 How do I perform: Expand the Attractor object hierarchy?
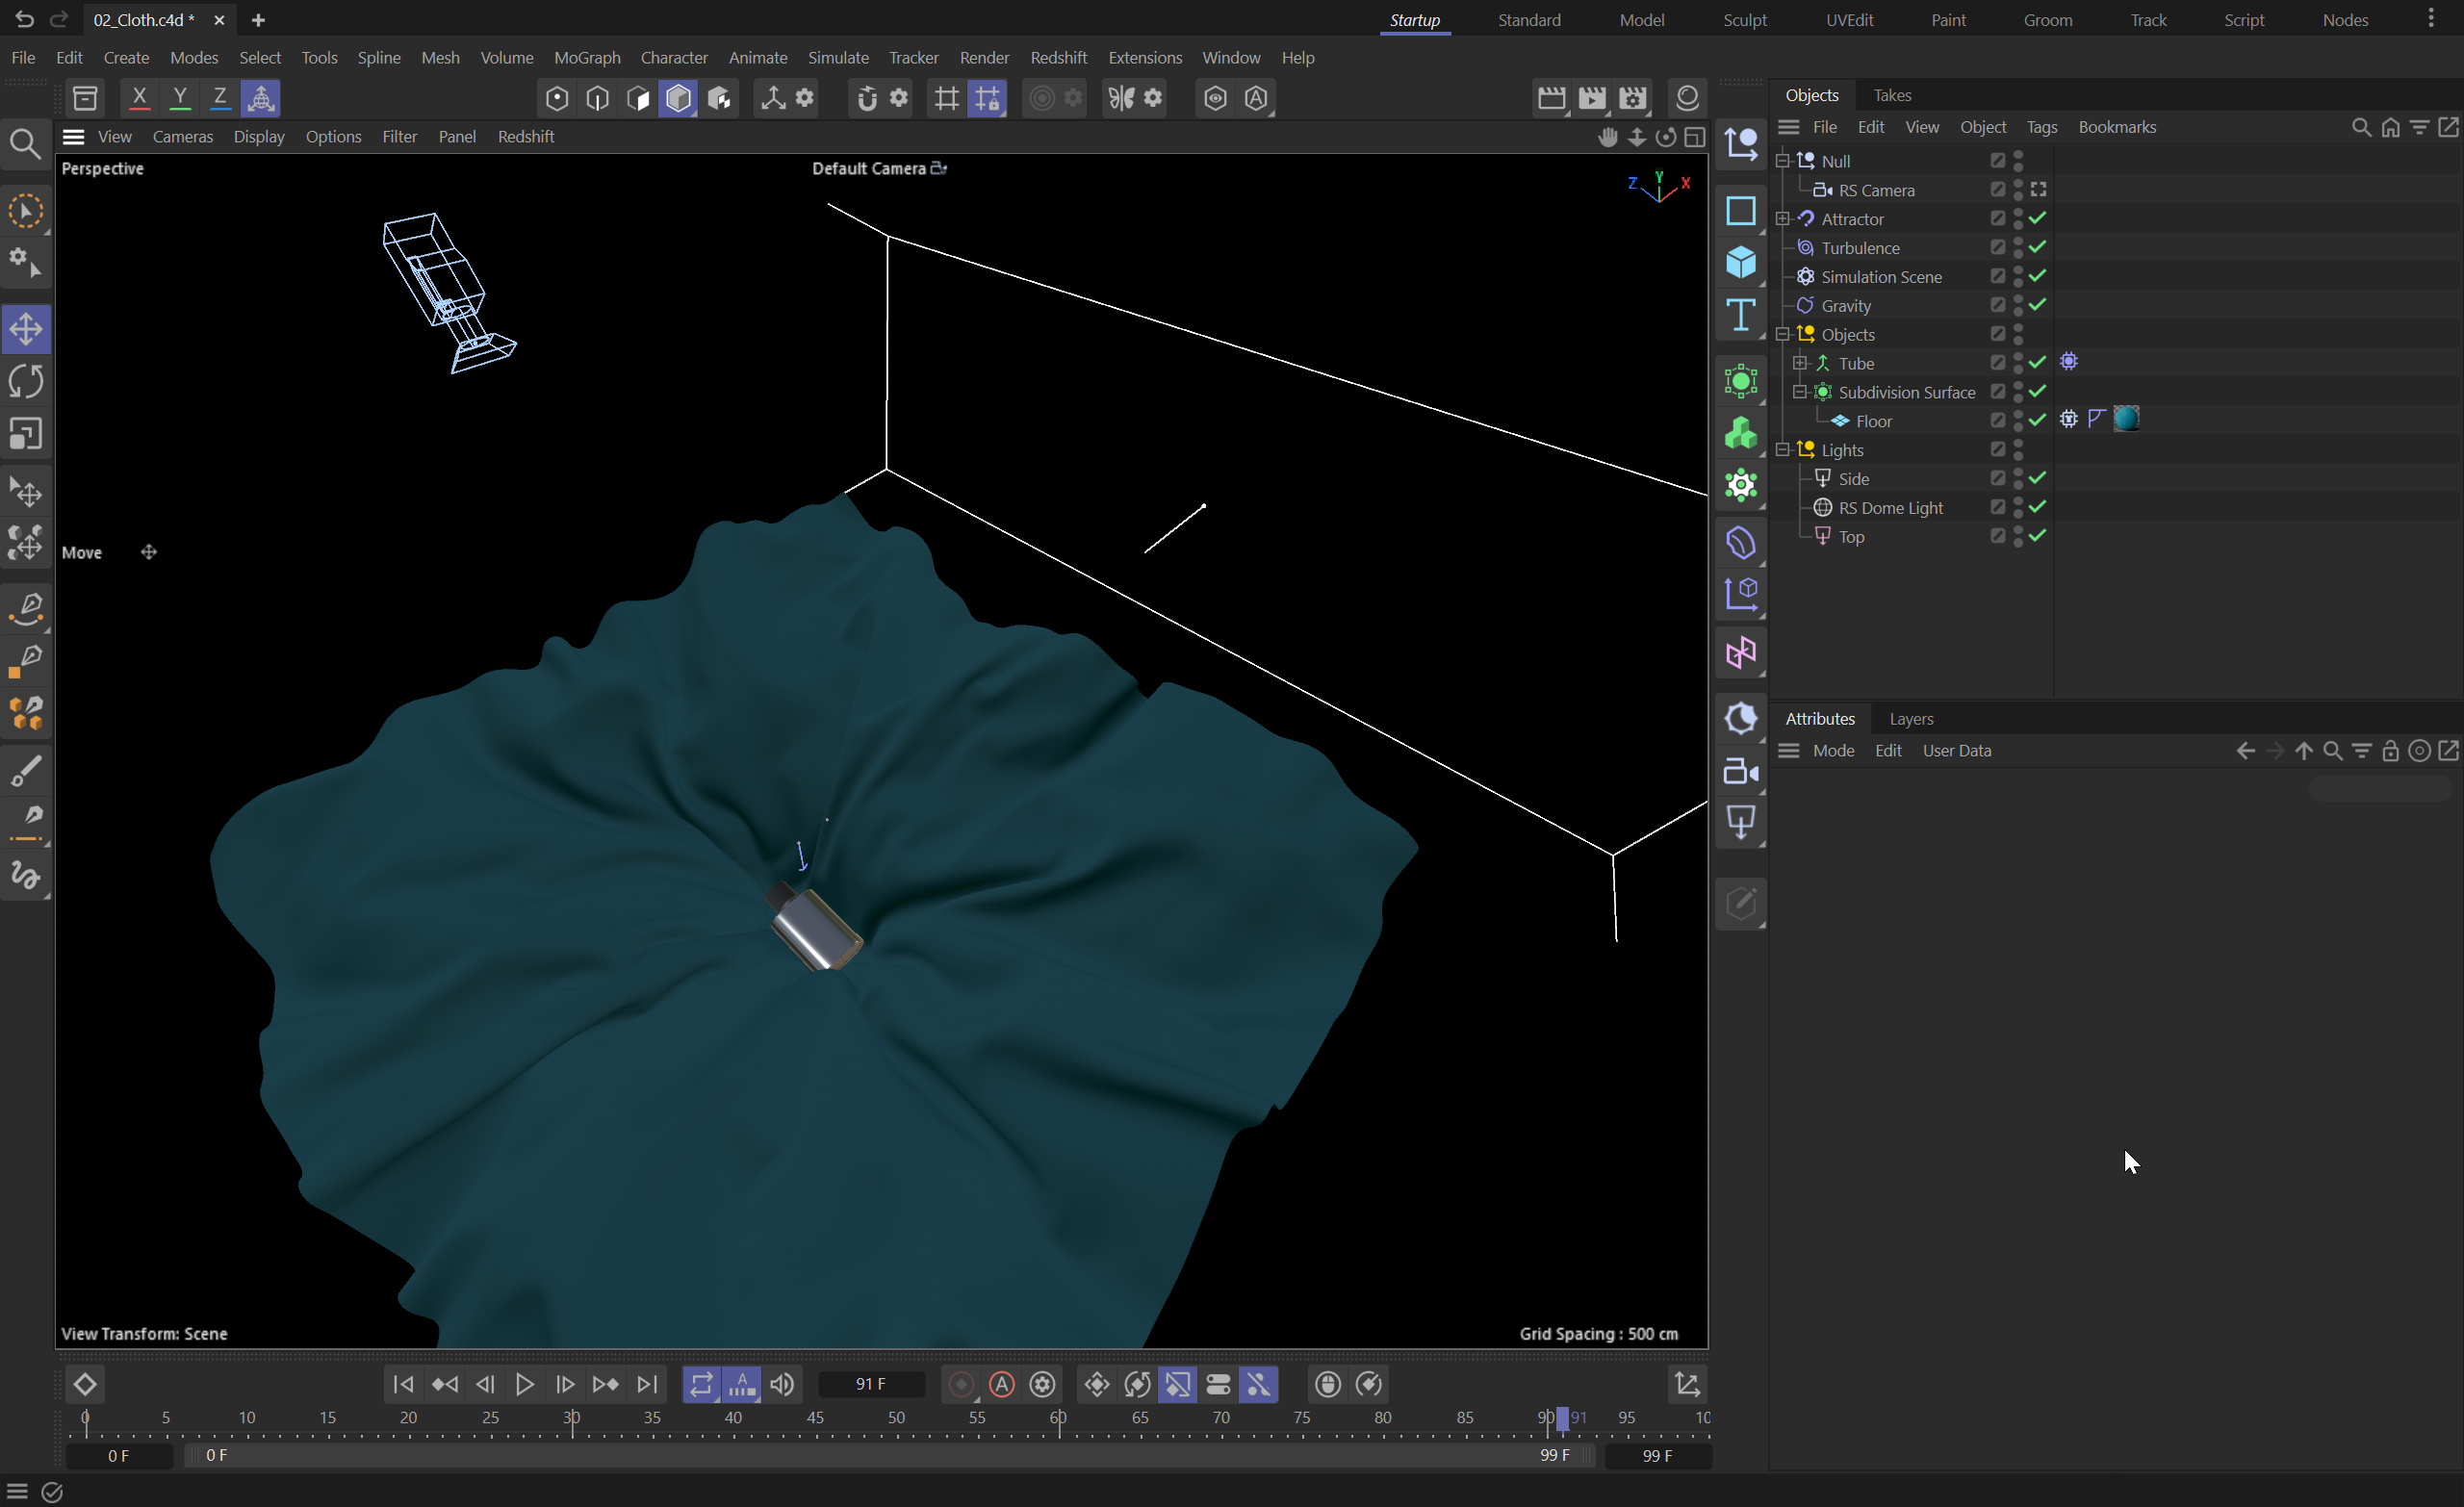coord(1782,219)
